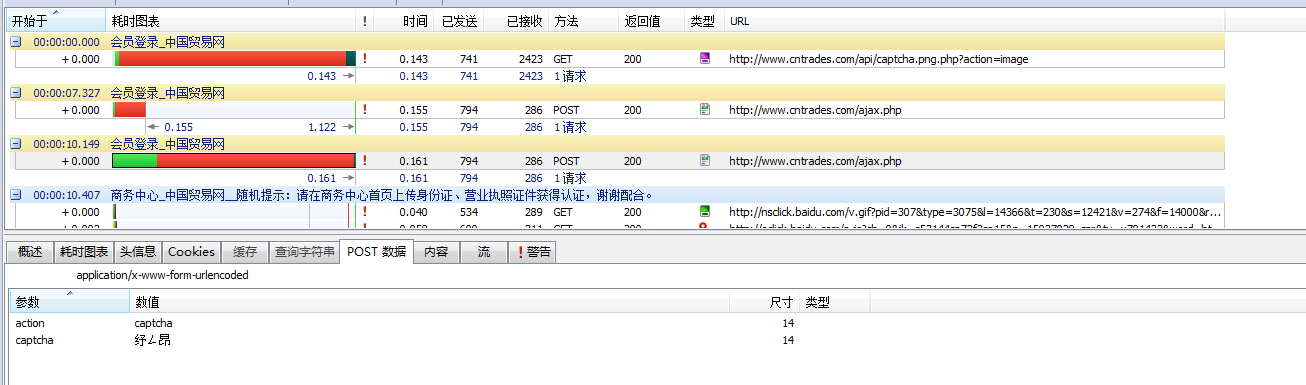Select the ajax.php URL in the 00:00:07.327 group

click(x=815, y=110)
